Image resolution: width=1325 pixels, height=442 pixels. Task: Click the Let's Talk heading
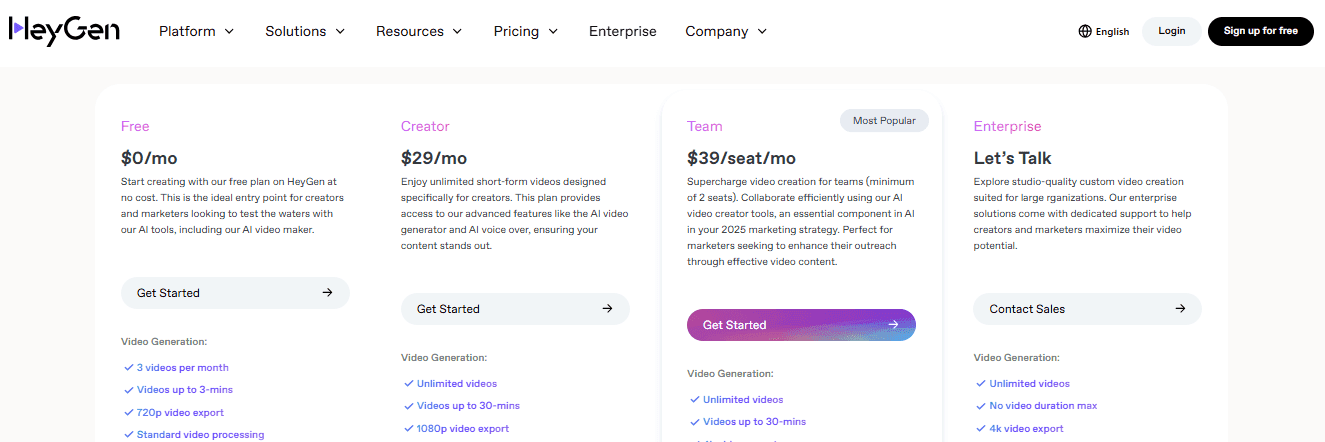[1012, 158]
